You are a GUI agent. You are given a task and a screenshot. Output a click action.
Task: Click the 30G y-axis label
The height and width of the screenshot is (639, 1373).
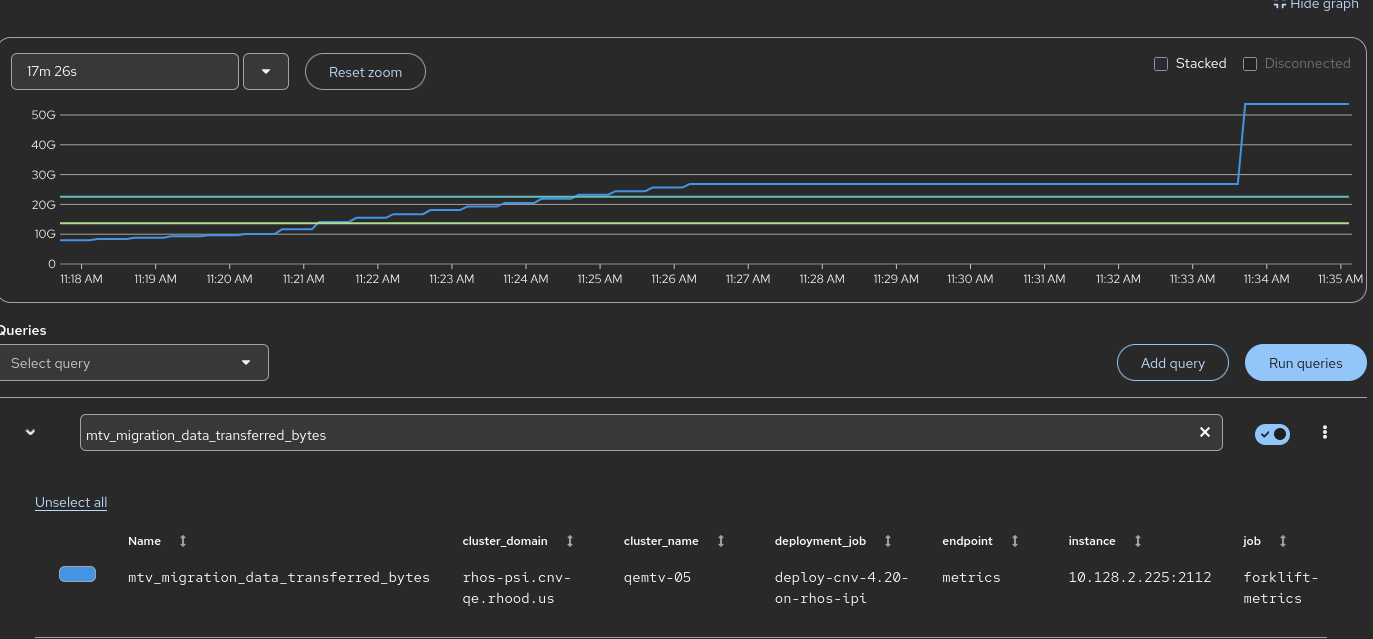[x=44, y=175]
